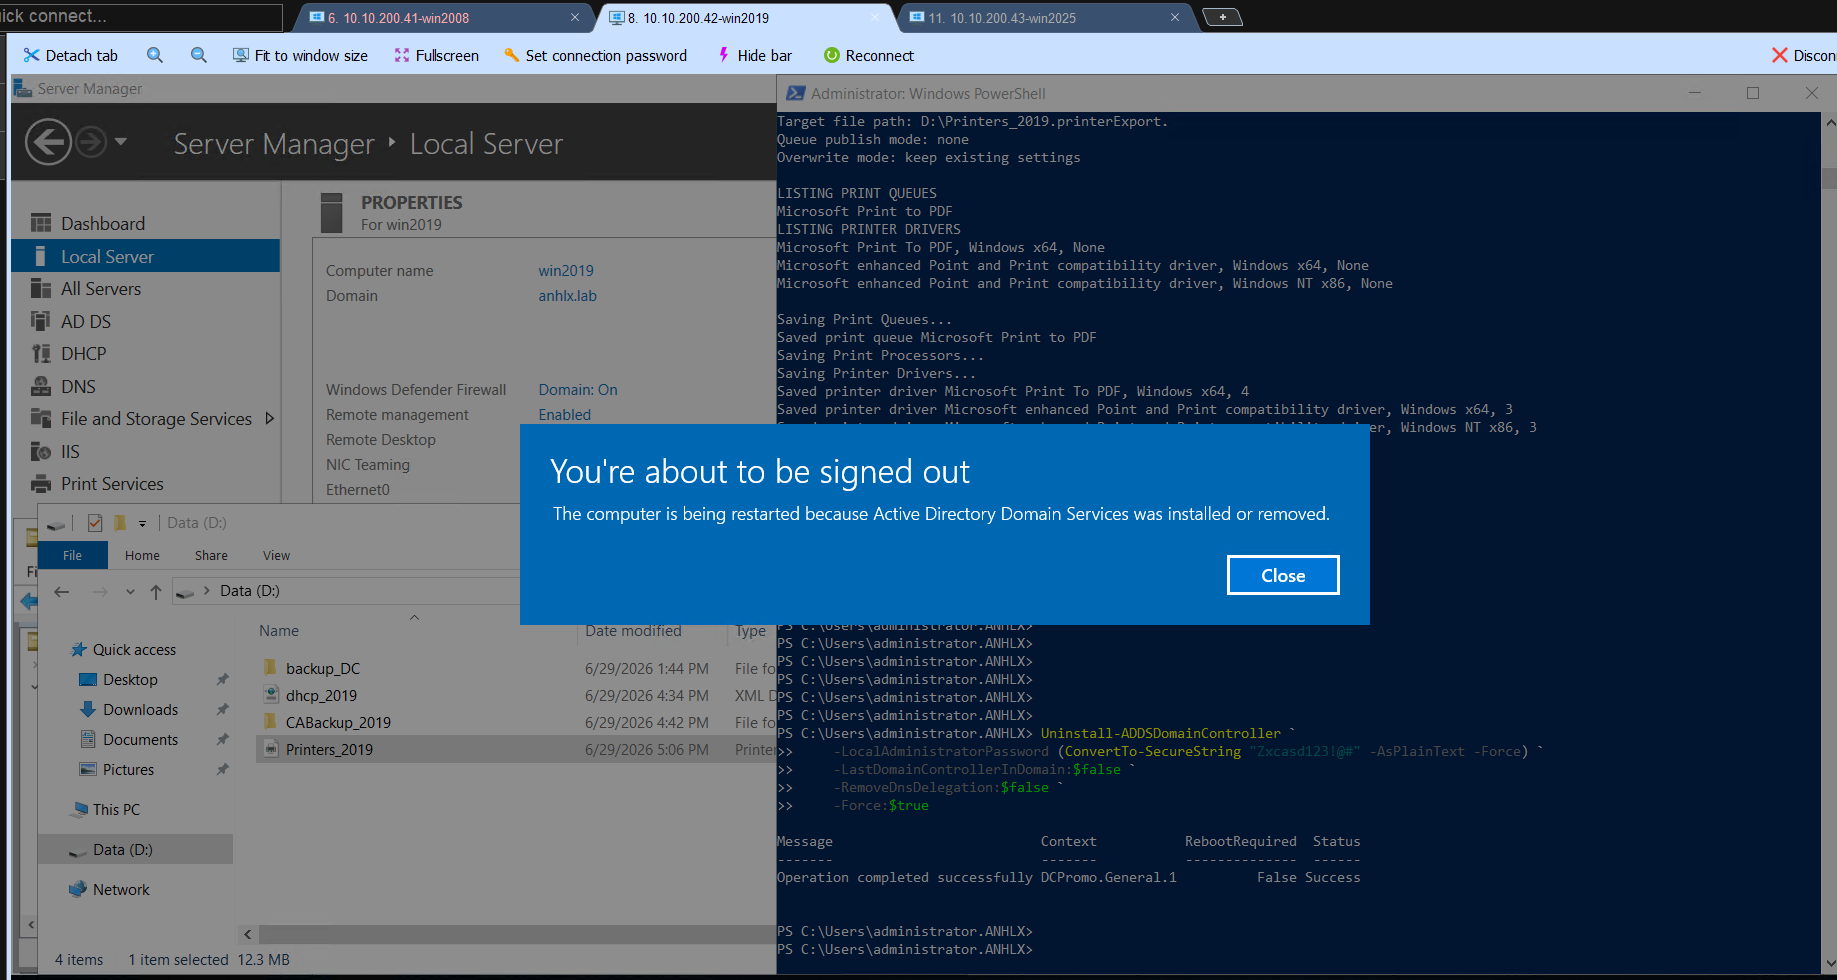Image resolution: width=1837 pixels, height=980 pixels.
Task: Click the win2019 computer name link
Action: (x=566, y=271)
